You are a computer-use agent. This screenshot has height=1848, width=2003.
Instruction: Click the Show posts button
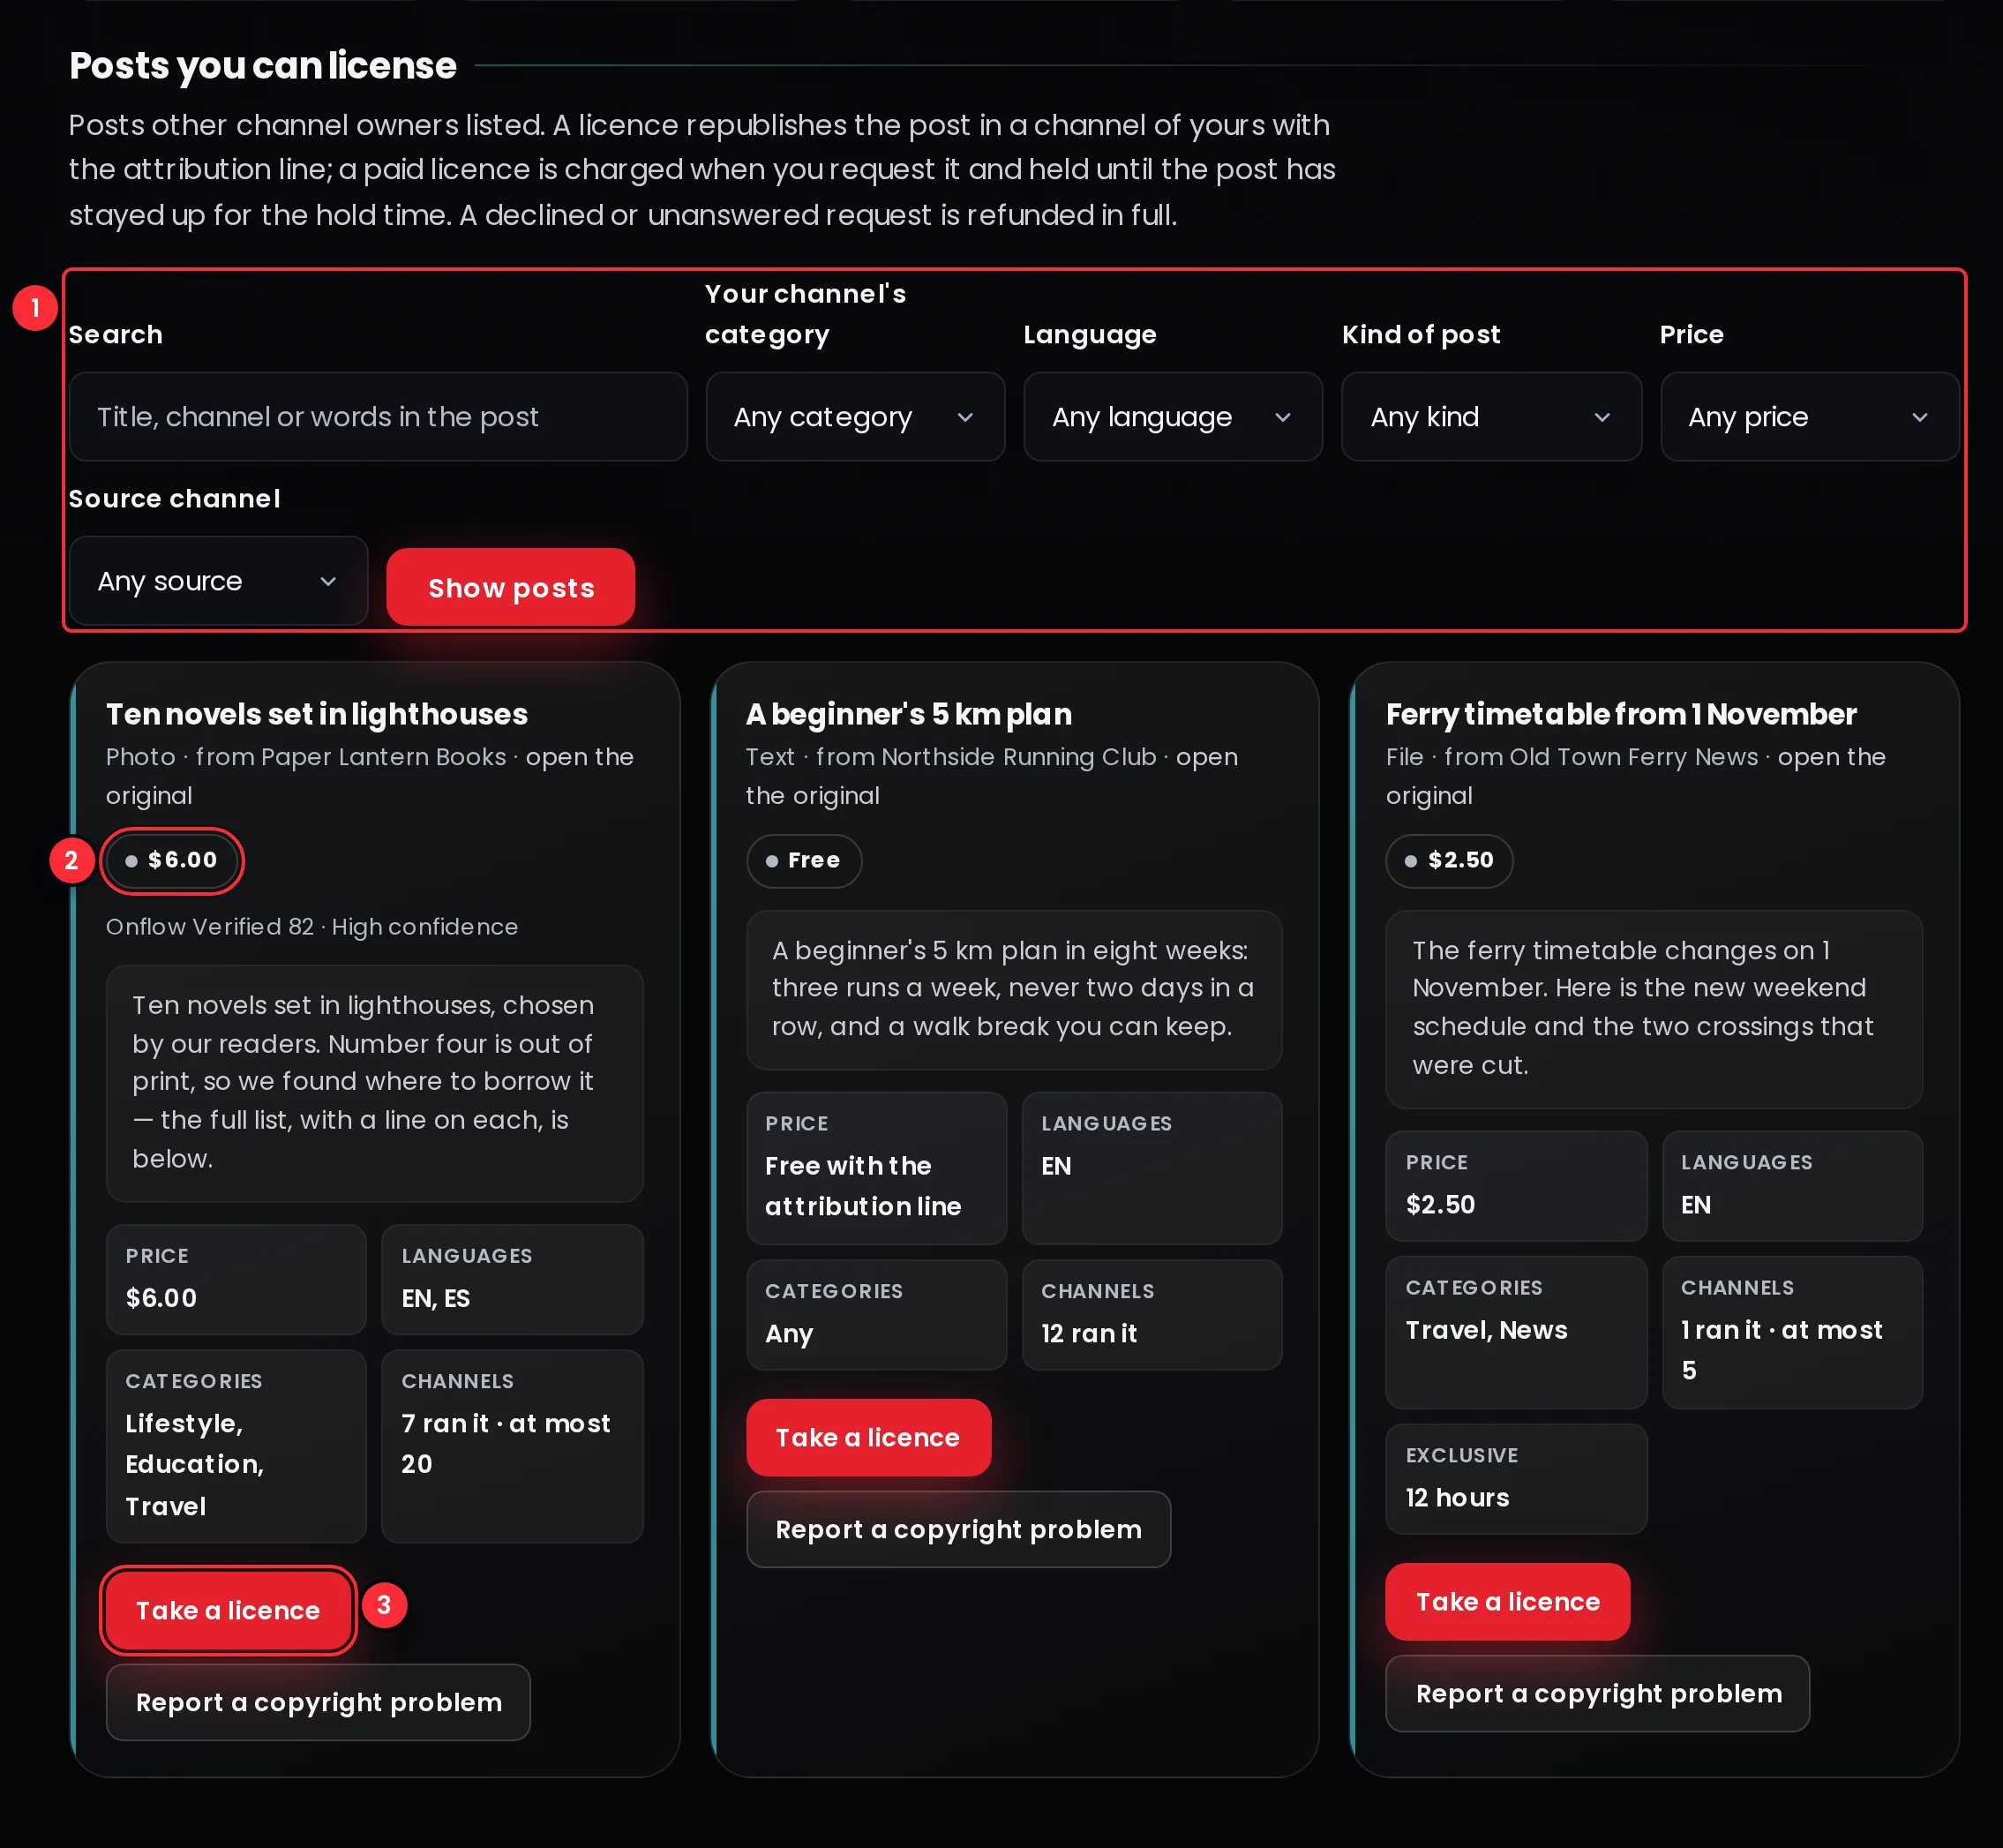point(511,587)
